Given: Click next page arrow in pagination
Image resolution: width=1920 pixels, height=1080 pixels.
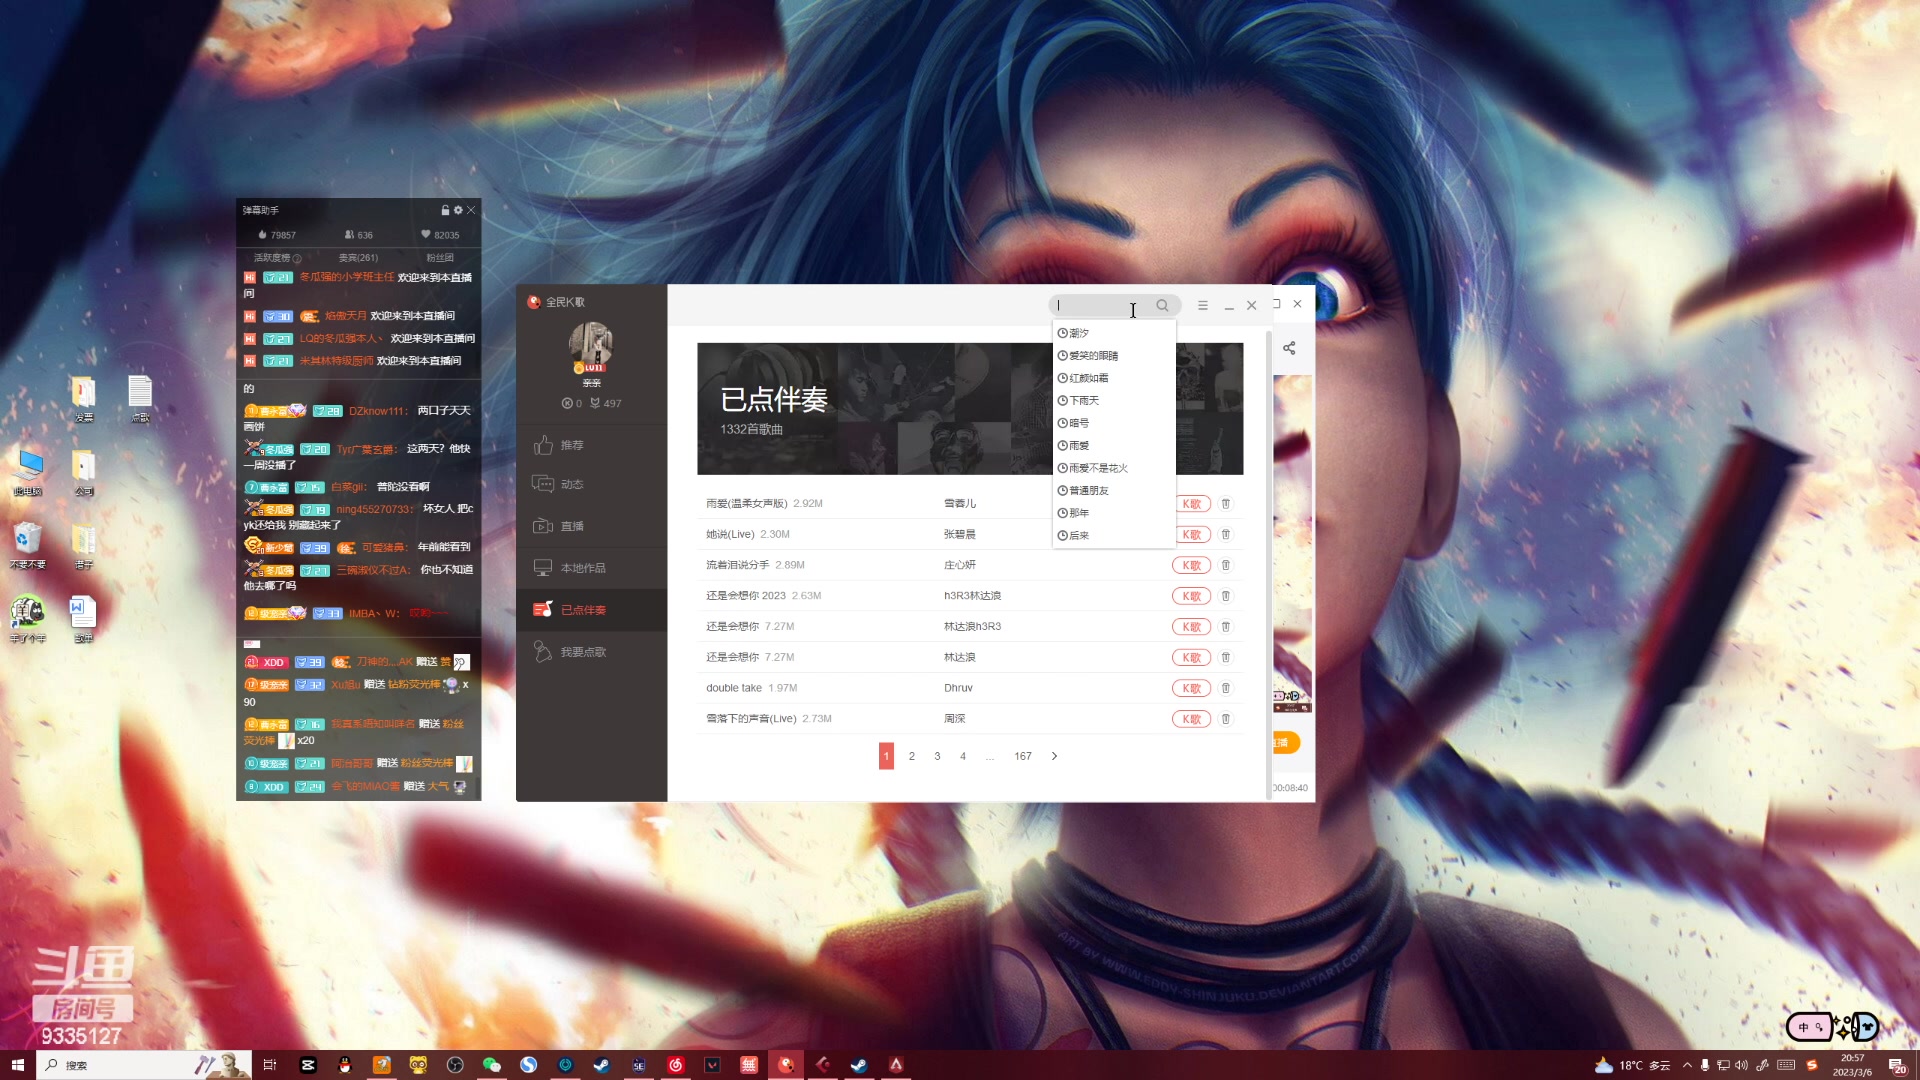Looking at the screenshot, I should tap(1054, 756).
